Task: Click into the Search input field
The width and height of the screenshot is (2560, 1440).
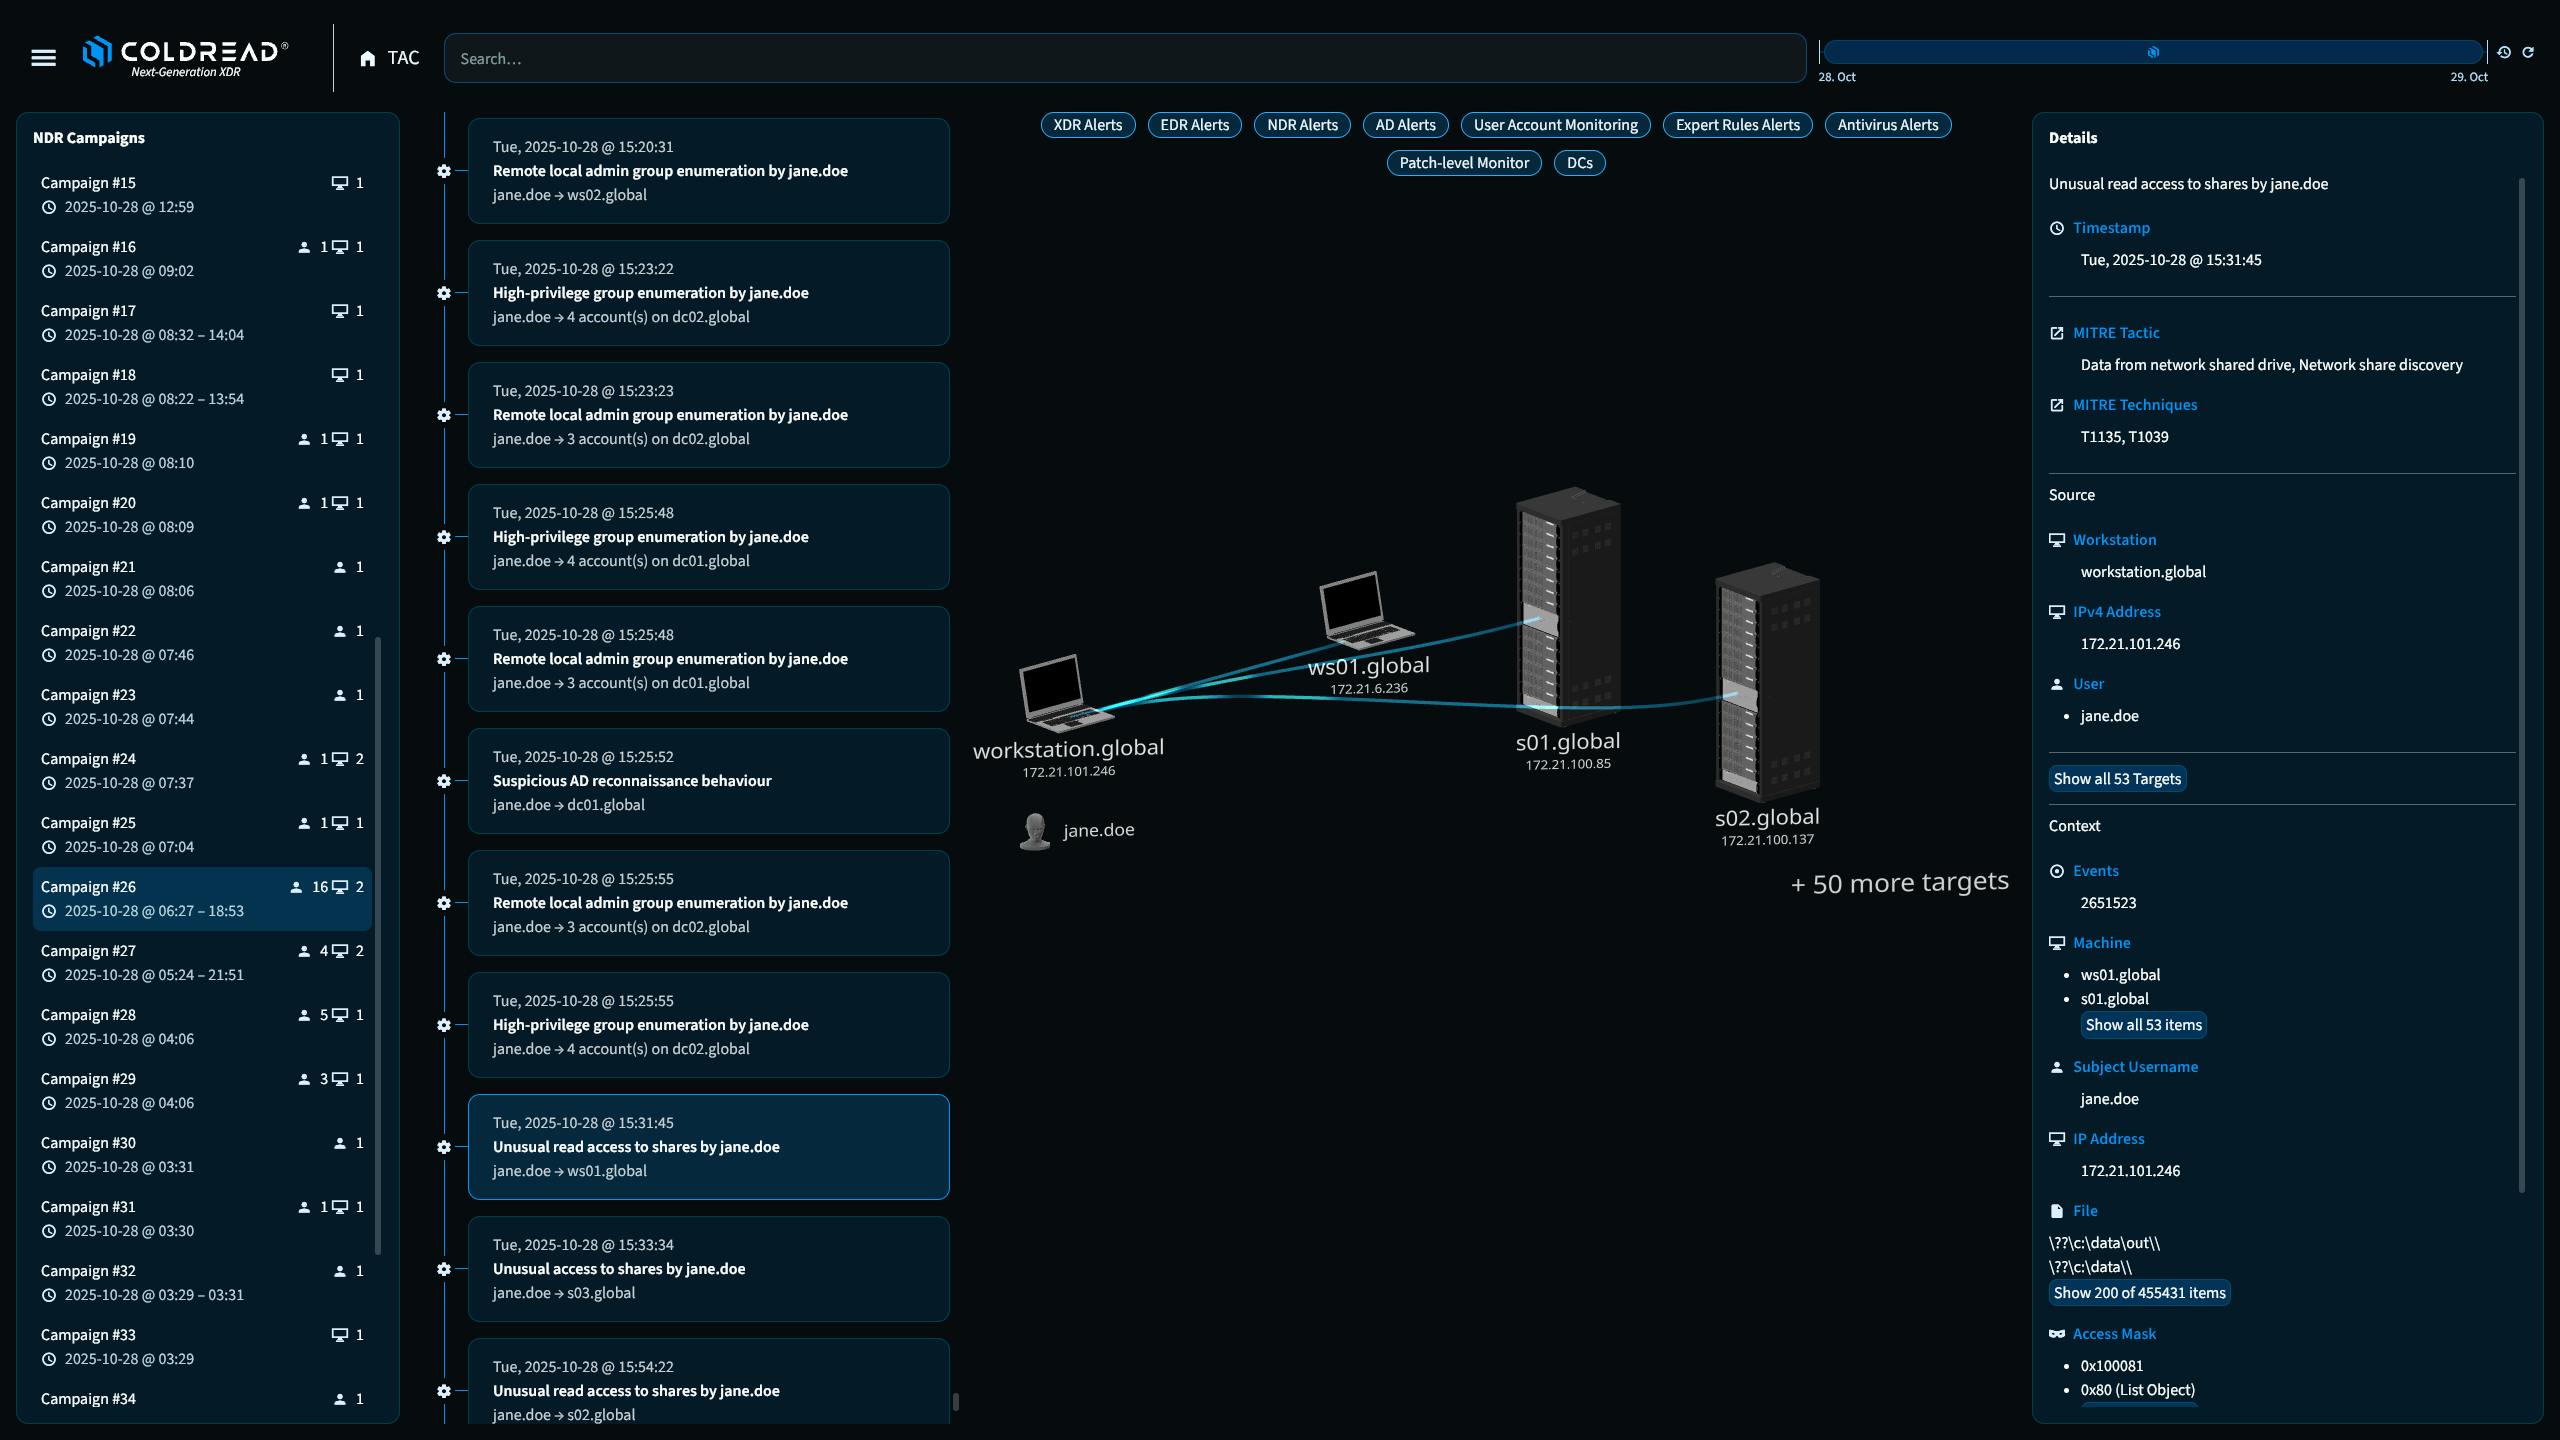Action: tap(1124, 59)
